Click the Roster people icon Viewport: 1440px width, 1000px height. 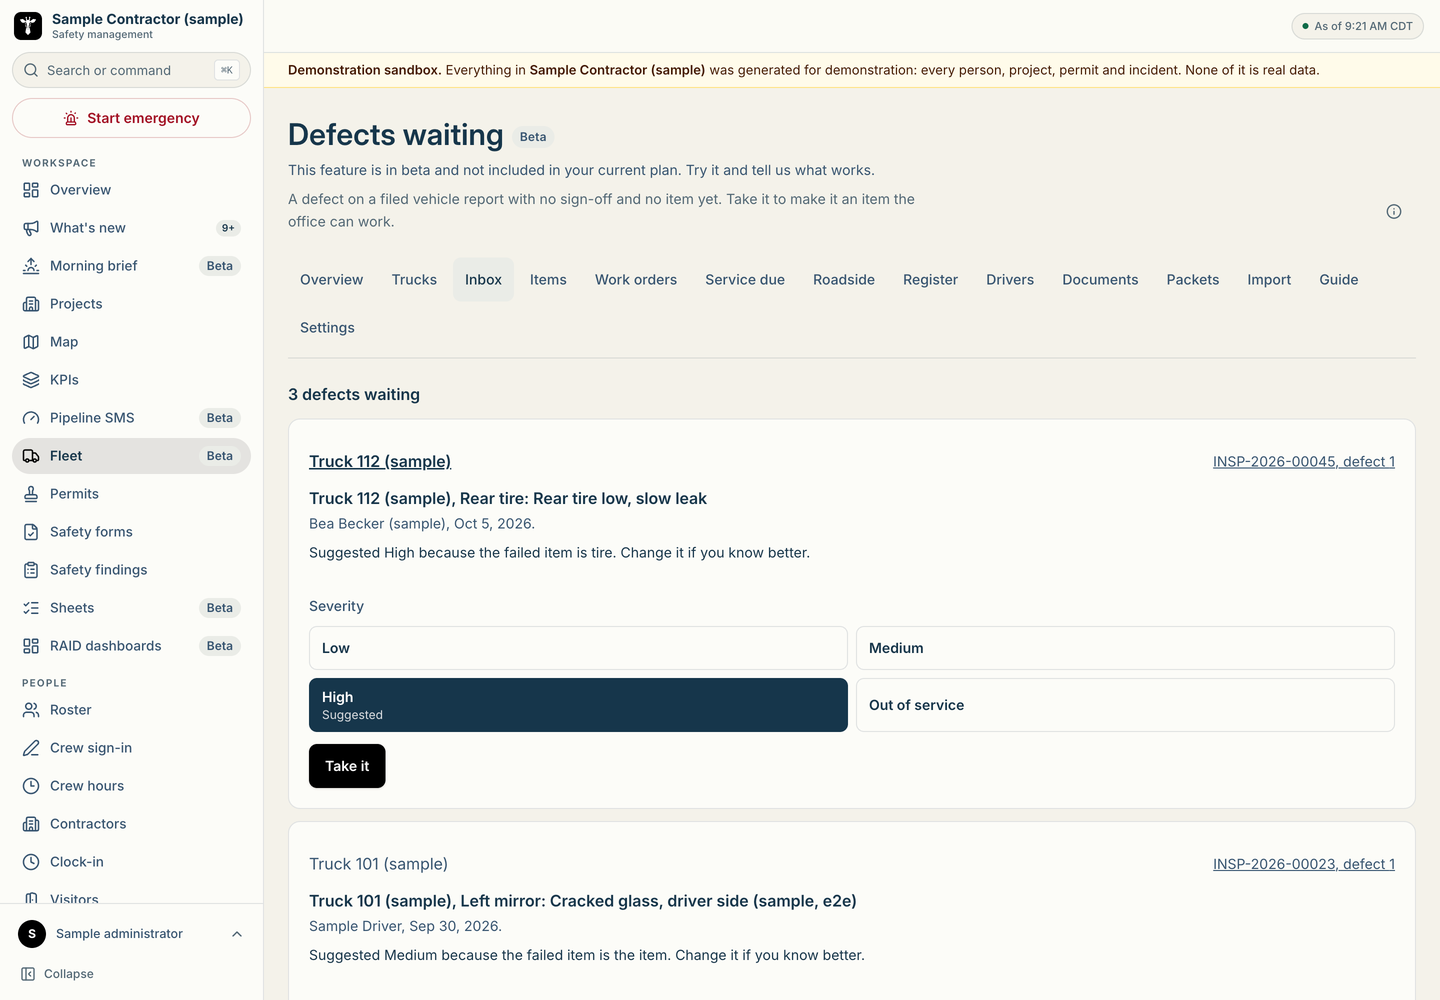click(x=31, y=710)
